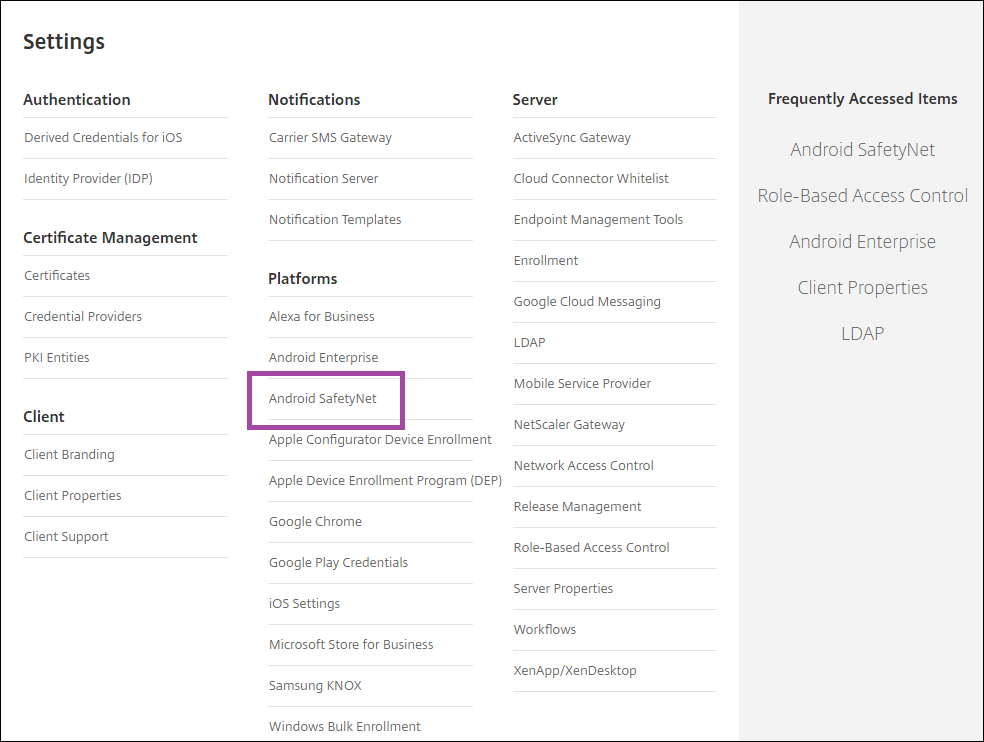The height and width of the screenshot is (742, 984).
Task: Go to Google Play Credentials
Action: point(338,563)
